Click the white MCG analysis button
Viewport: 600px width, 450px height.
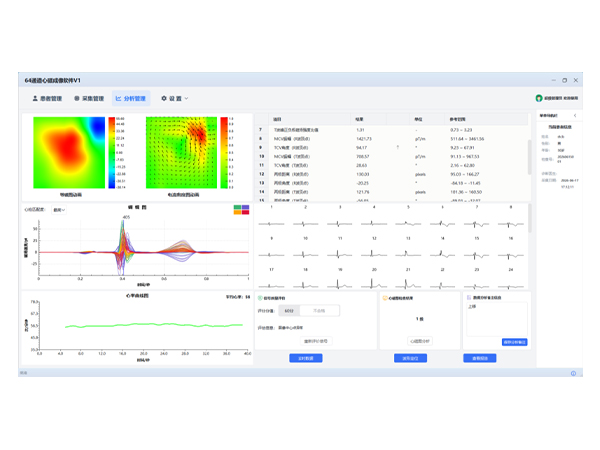pyautogui.click(x=420, y=341)
